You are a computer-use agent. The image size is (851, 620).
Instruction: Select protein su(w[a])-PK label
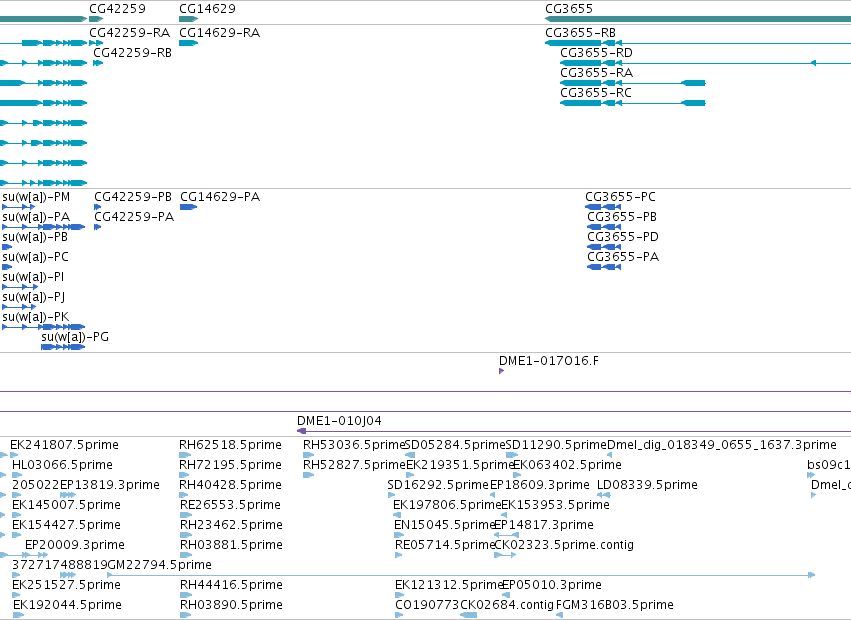[36, 317]
